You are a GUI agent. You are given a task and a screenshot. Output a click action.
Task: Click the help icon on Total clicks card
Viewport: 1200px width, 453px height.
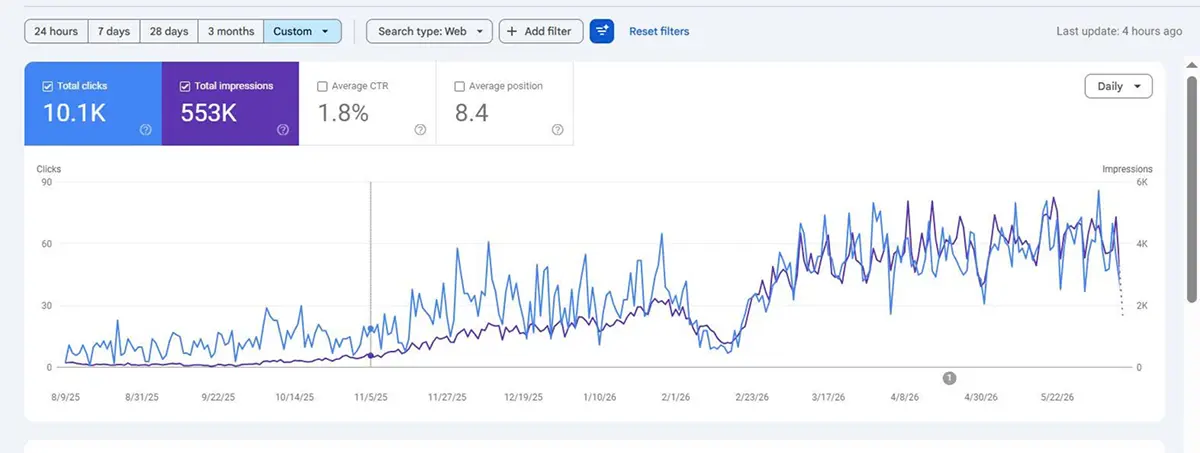tap(145, 129)
